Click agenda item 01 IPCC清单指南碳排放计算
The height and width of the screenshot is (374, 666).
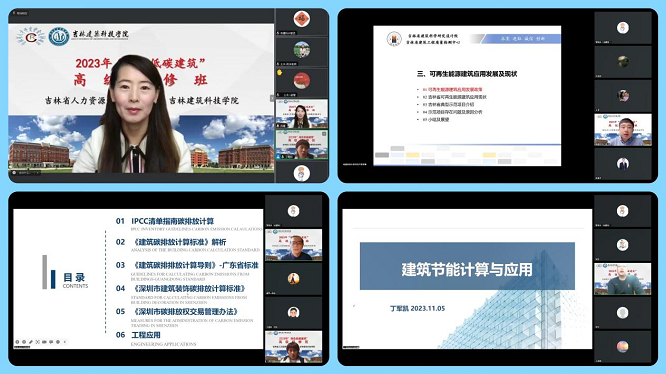pos(165,221)
